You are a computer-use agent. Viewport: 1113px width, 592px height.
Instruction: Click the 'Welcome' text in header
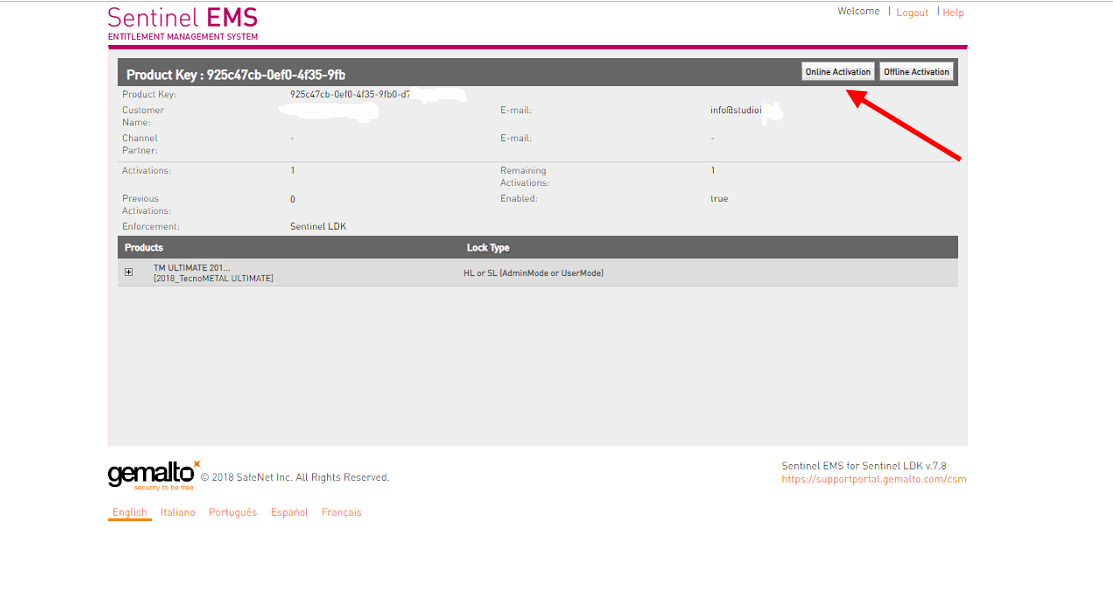pos(858,11)
